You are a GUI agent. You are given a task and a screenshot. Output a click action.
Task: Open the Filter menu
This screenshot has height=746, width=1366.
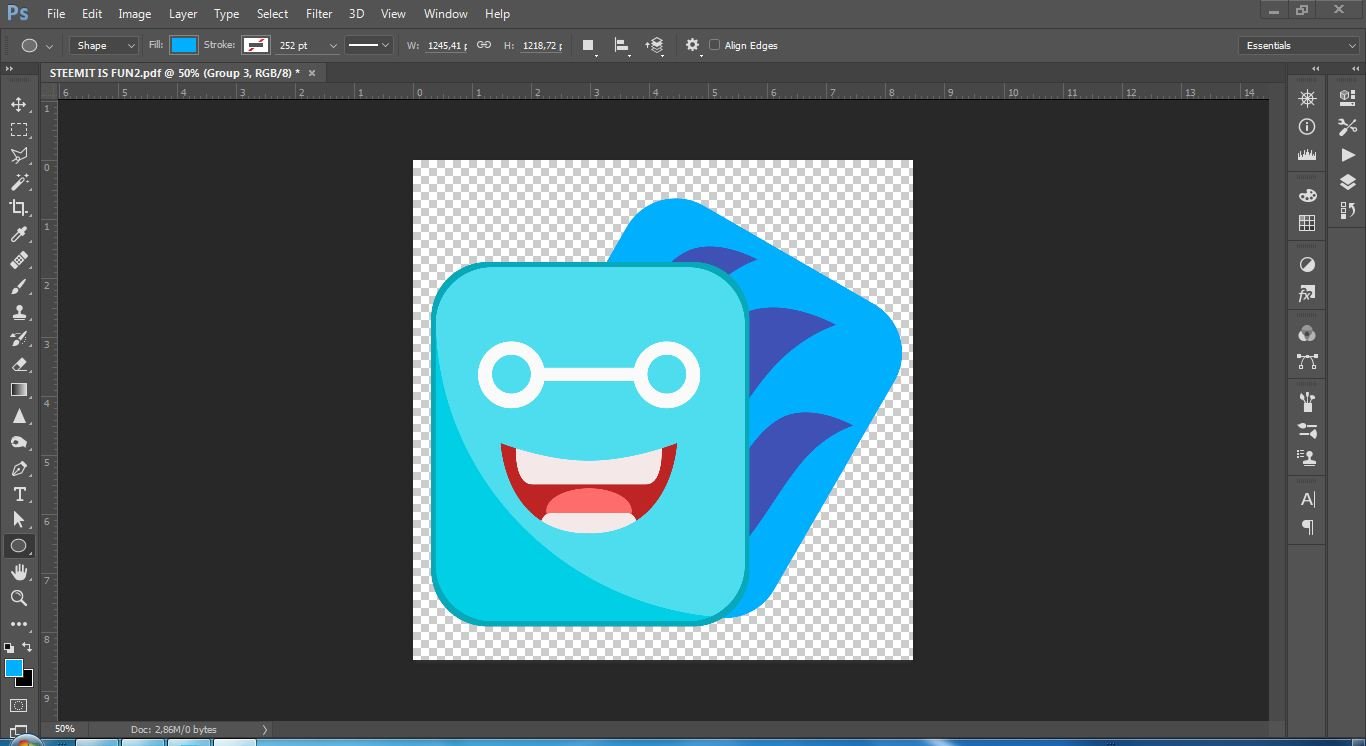[x=319, y=14]
